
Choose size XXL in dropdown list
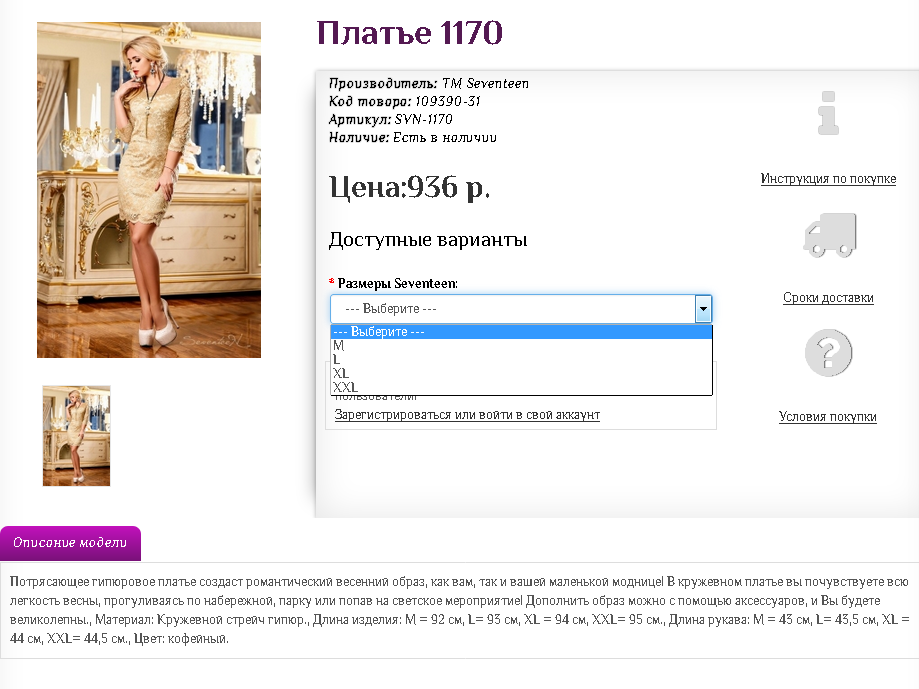coord(522,387)
